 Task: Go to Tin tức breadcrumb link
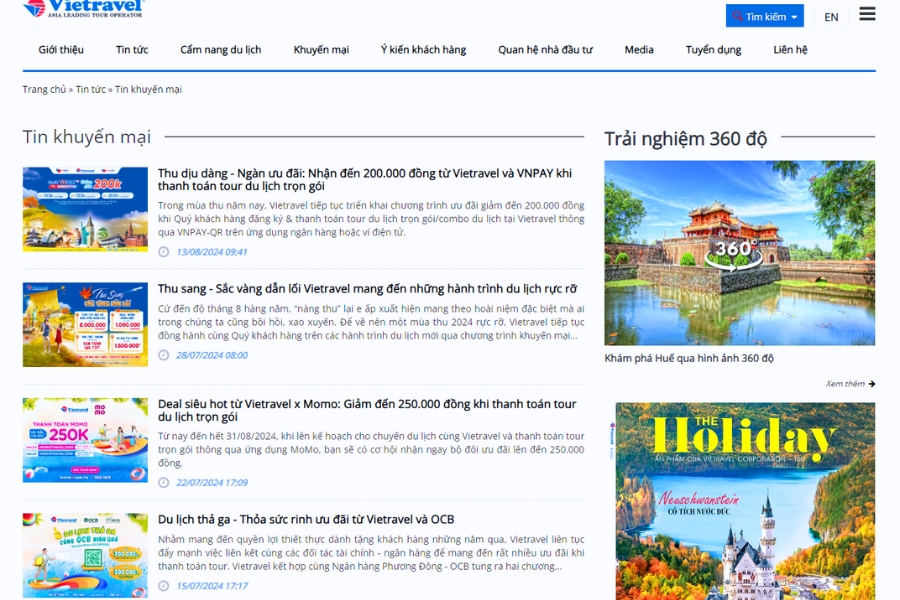pyautogui.click(x=91, y=90)
